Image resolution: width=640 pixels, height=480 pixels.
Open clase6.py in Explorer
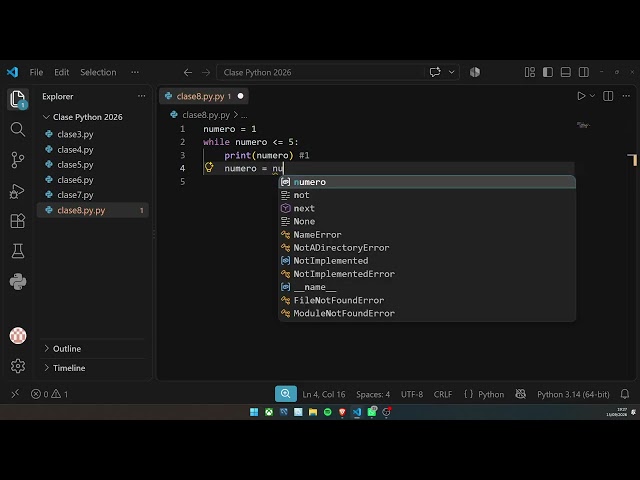click(75, 180)
